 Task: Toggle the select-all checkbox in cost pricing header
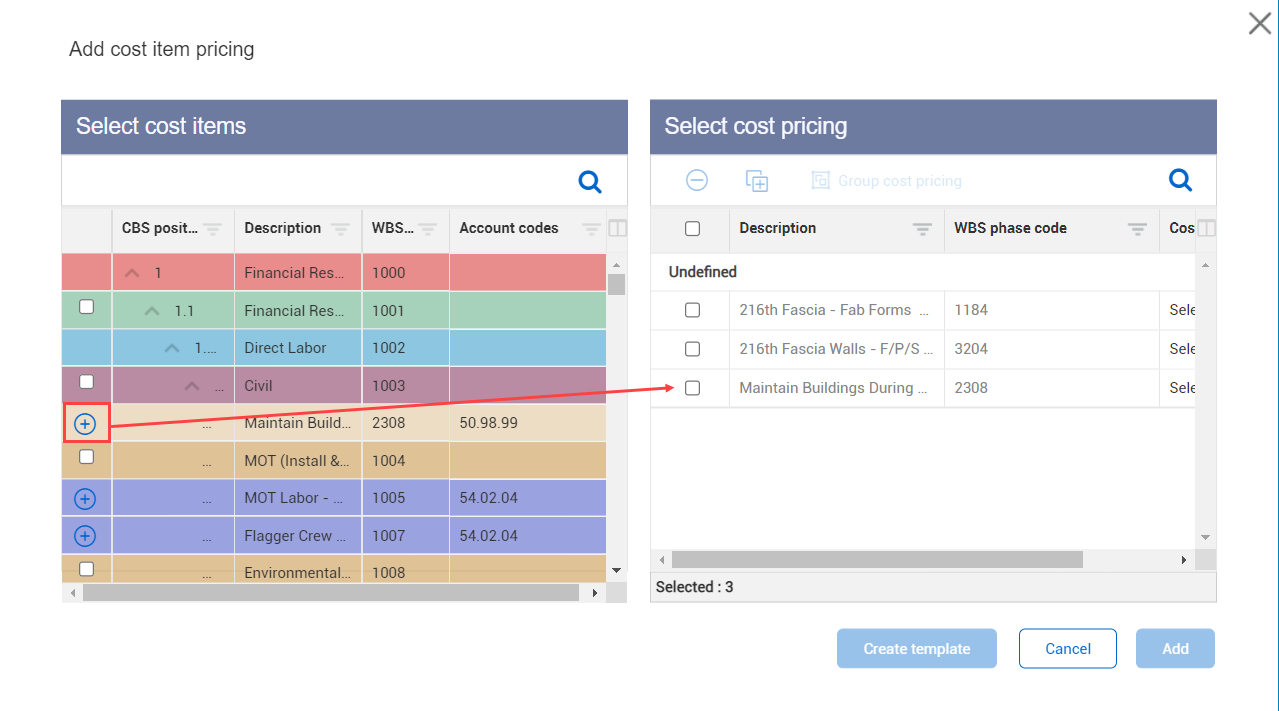coord(691,228)
